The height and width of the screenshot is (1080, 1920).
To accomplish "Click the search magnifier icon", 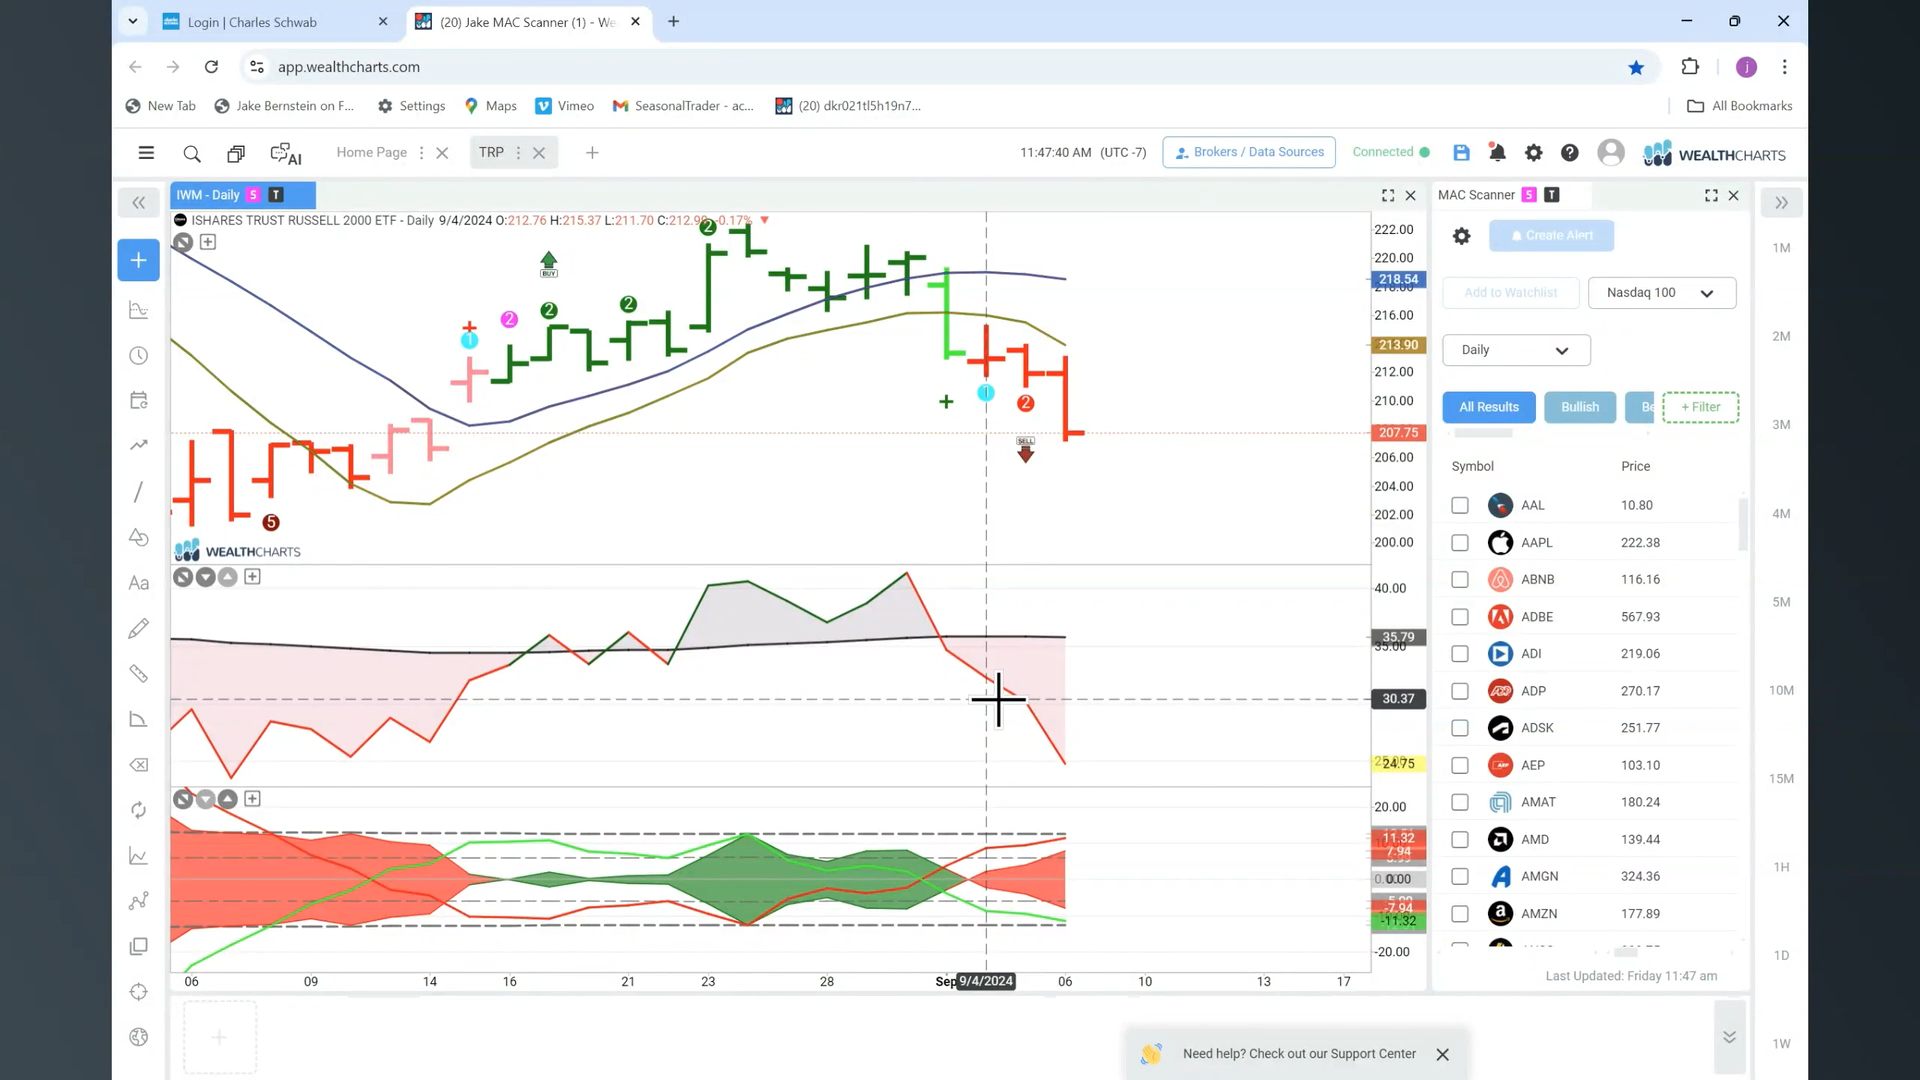I will [192, 153].
